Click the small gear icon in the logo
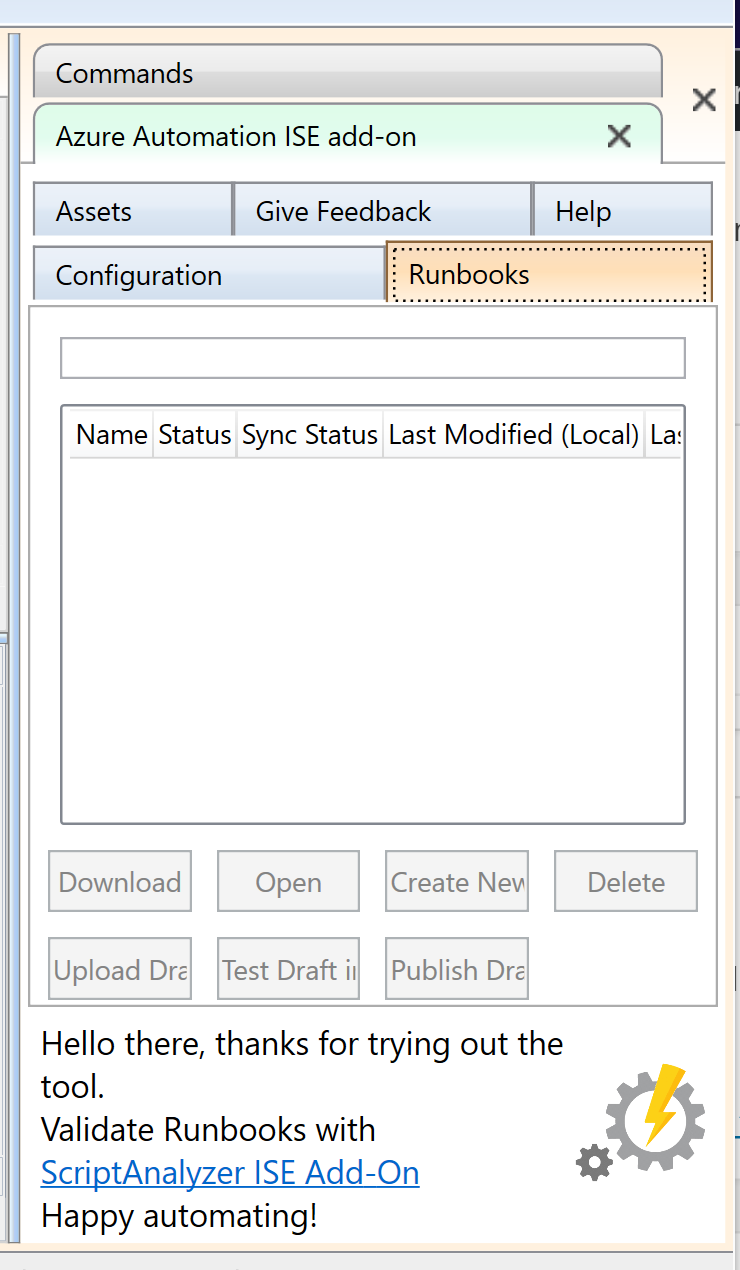 coord(594,1163)
